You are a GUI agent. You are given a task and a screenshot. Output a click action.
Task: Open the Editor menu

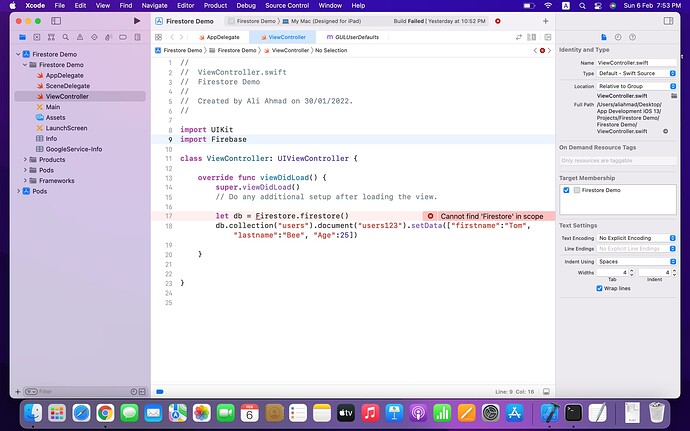pyautogui.click(x=185, y=6)
